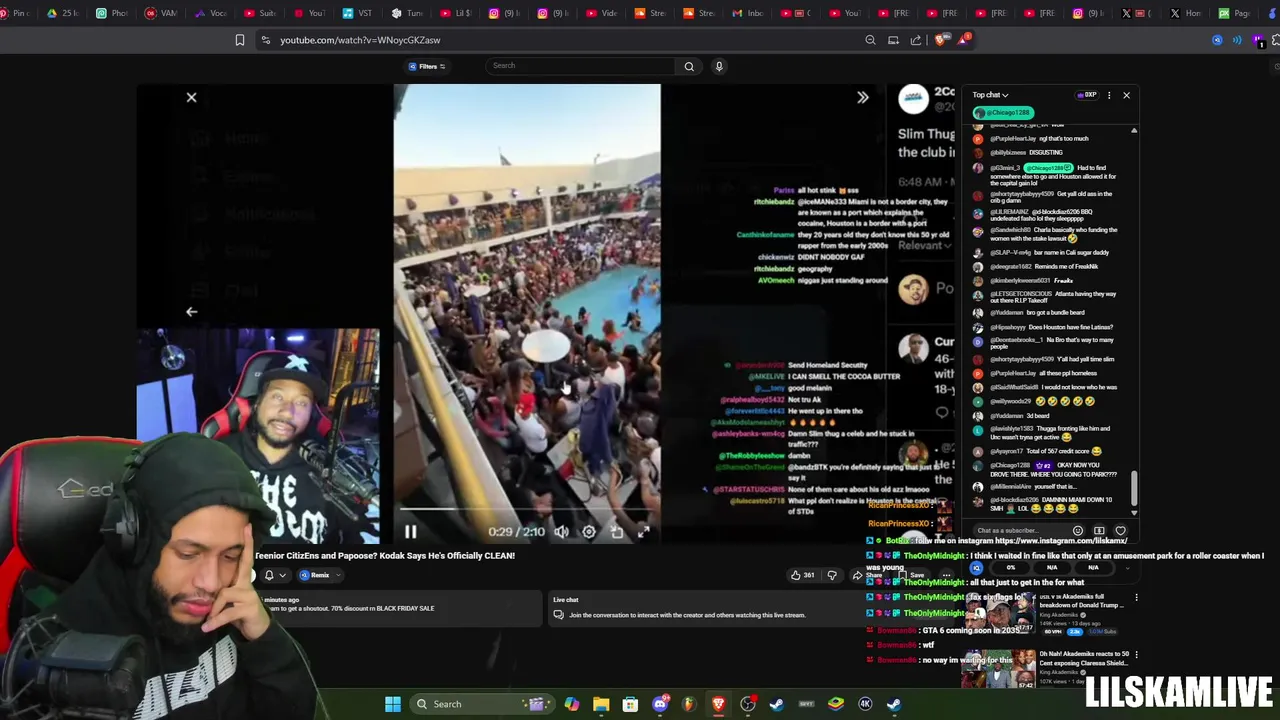Send a Super Chat with the dollar icon
This screenshot has height=720, width=1280.
1099,530
